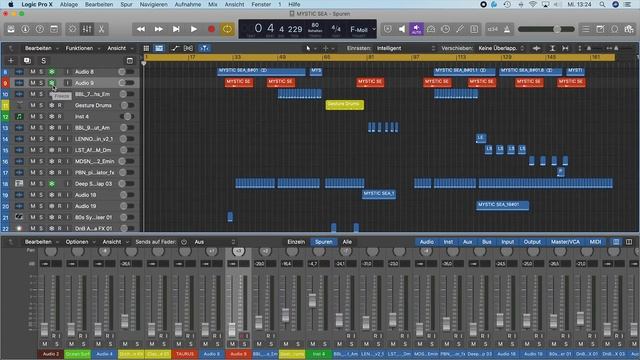Click the master mute speaker icon

[402, 29]
